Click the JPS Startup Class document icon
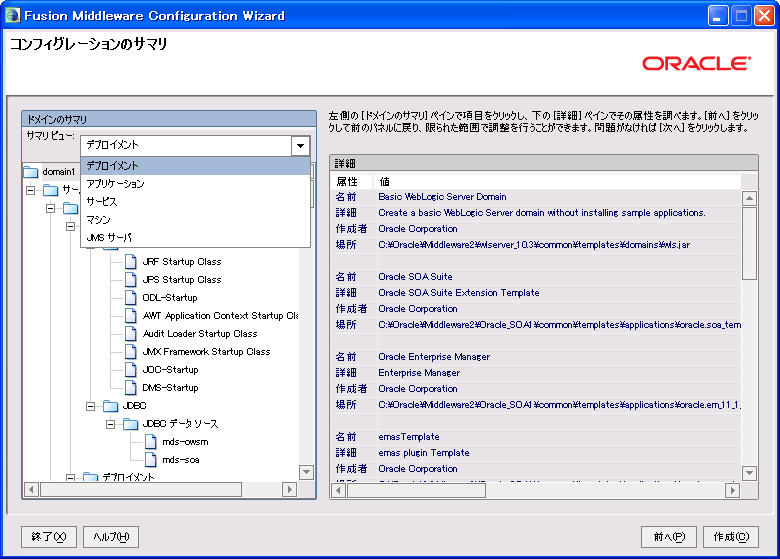The width and height of the screenshot is (780, 559). click(x=131, y=280)
